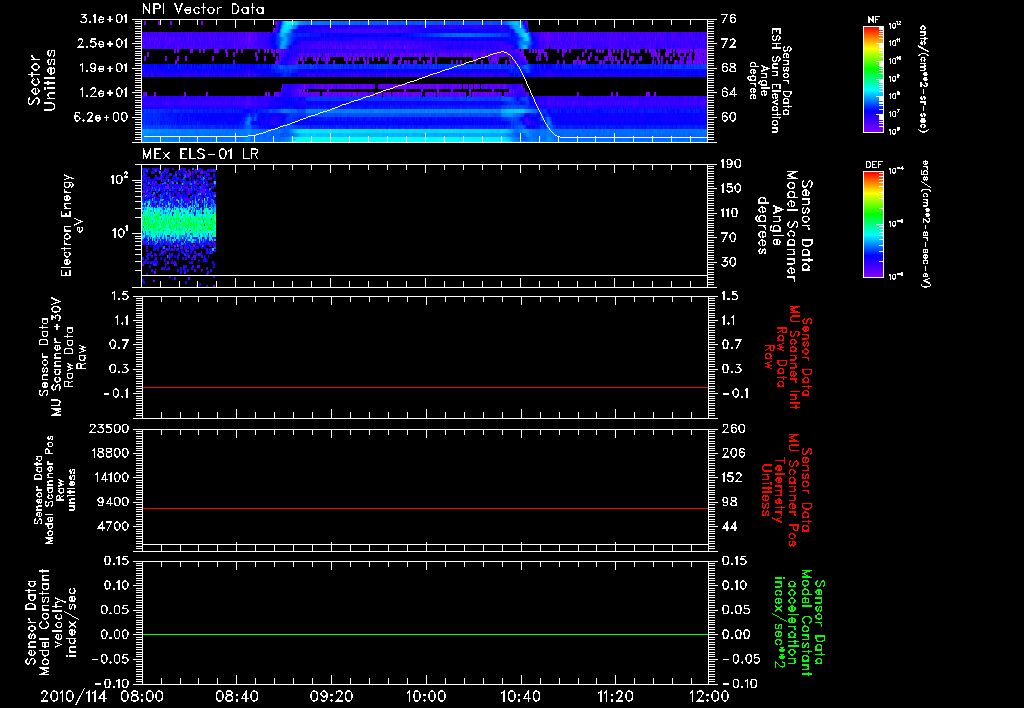
Task: Click the '110' scanner angle tick label
Action: coord(731,213)
